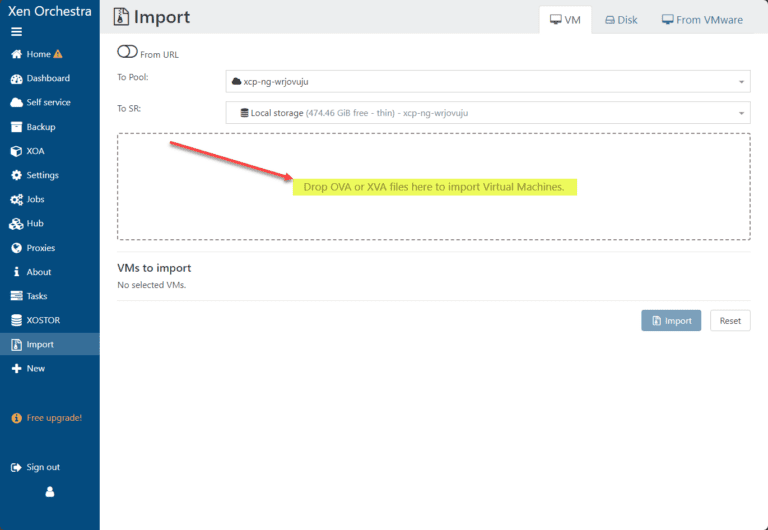Click the Import button

coord(671,320)
